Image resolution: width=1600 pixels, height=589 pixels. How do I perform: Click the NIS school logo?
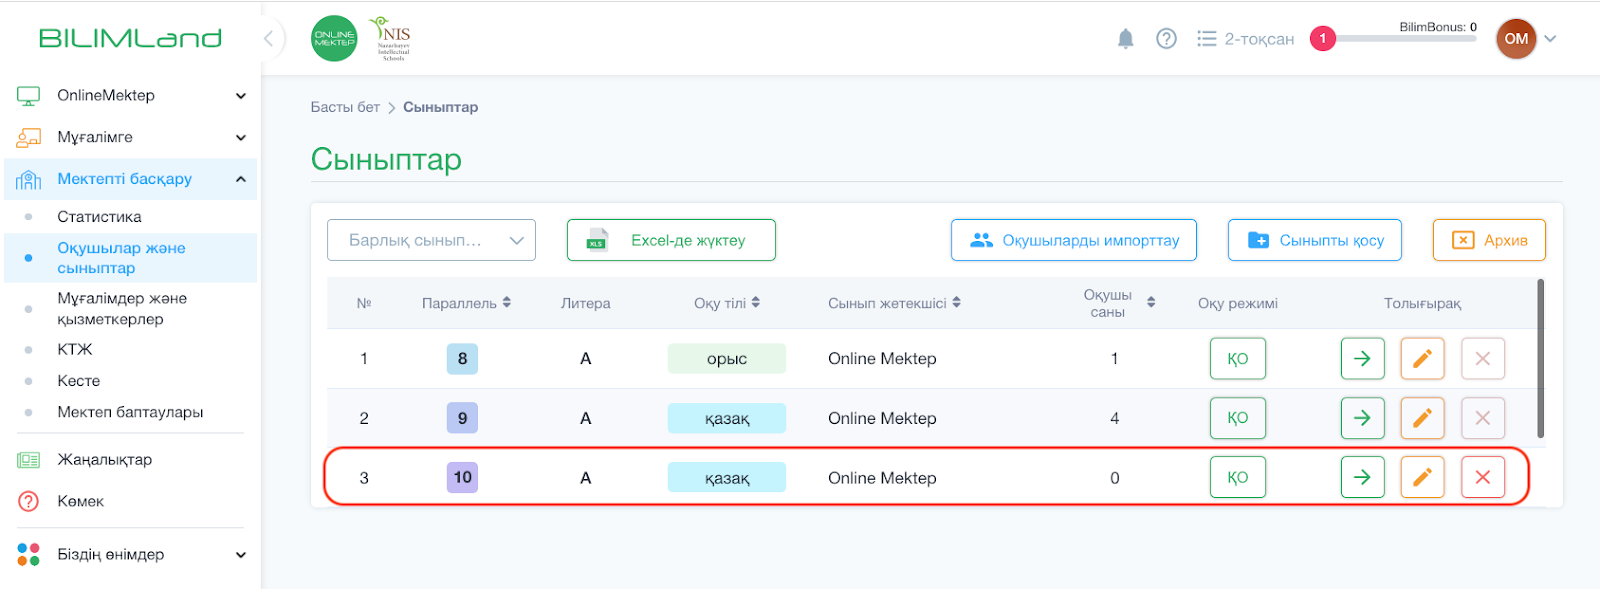(x=393, y=39)
